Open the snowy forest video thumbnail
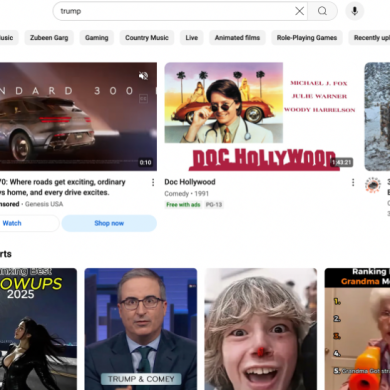Image resolution: width=390 pixels, height=390 pixels. (x=377, y=117)
